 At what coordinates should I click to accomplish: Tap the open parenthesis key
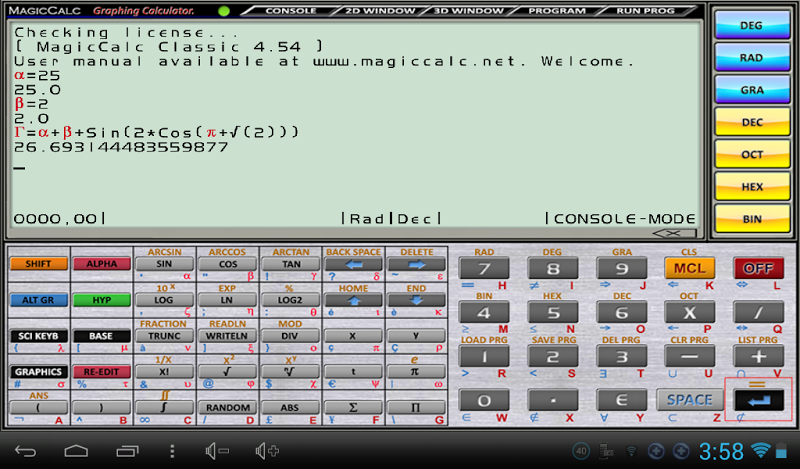point(38,407)
